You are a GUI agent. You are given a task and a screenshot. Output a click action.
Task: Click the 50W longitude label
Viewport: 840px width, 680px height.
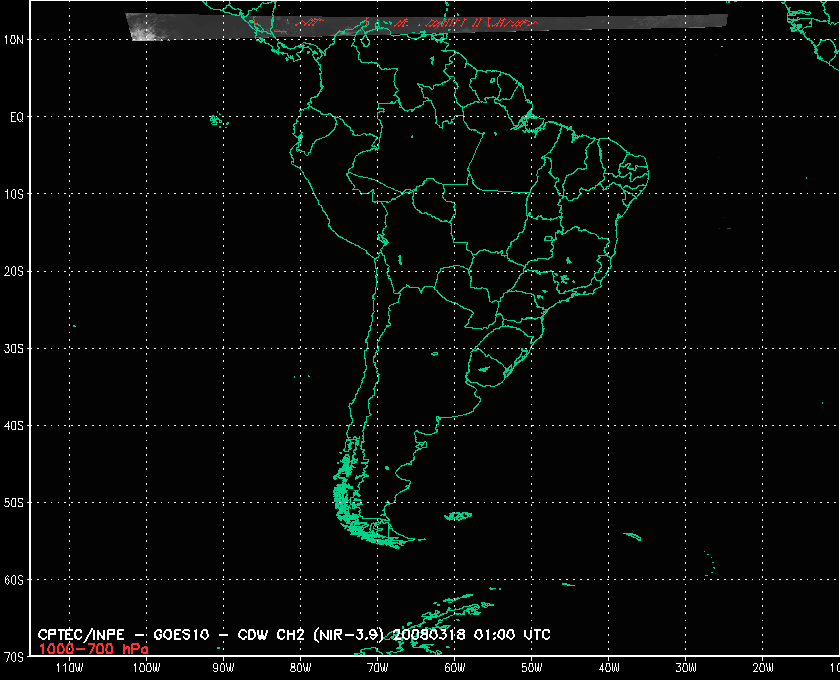click(532, 668)
